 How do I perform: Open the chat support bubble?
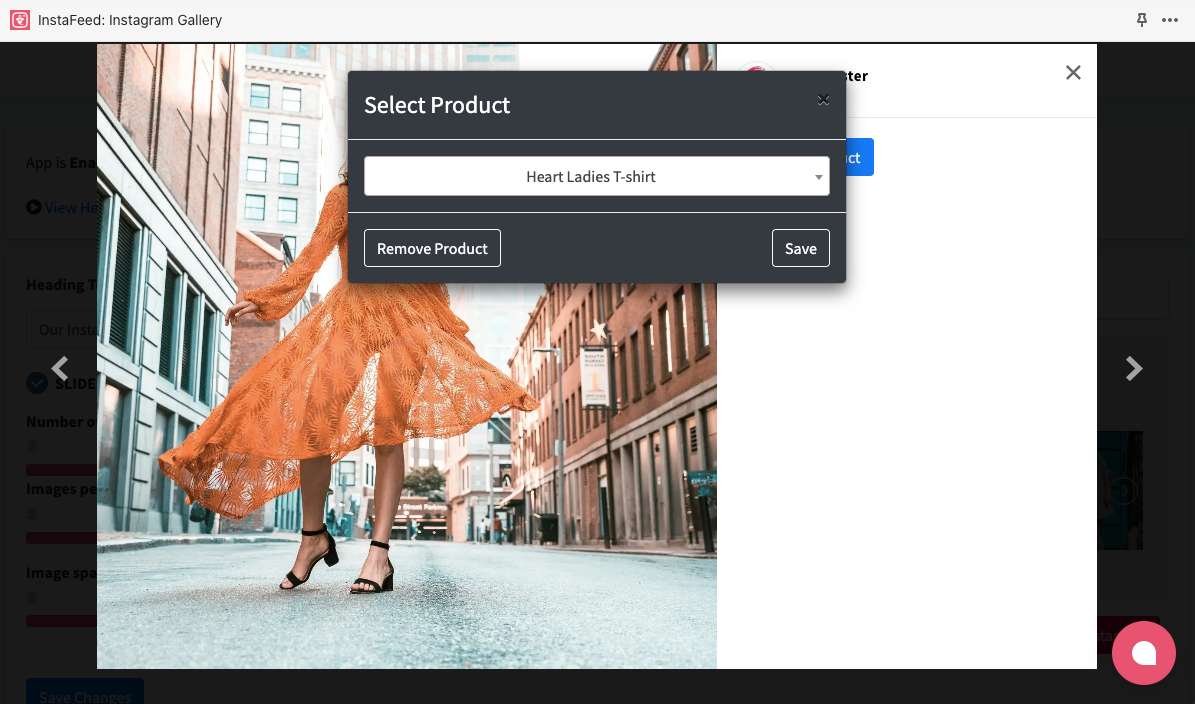(x=1143, y=653)
